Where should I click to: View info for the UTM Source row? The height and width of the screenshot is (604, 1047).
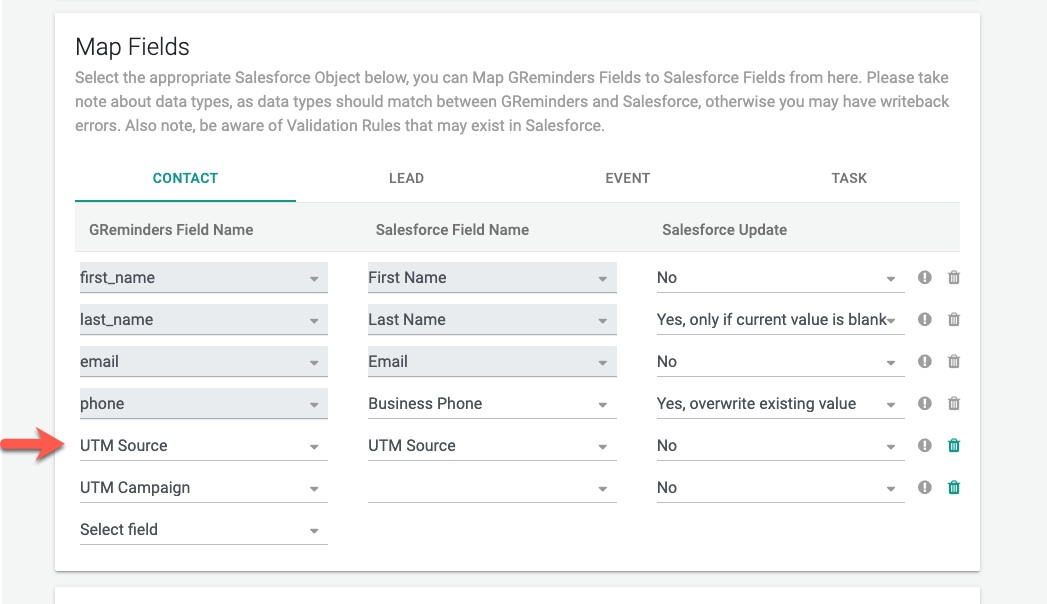coord(924,445)
